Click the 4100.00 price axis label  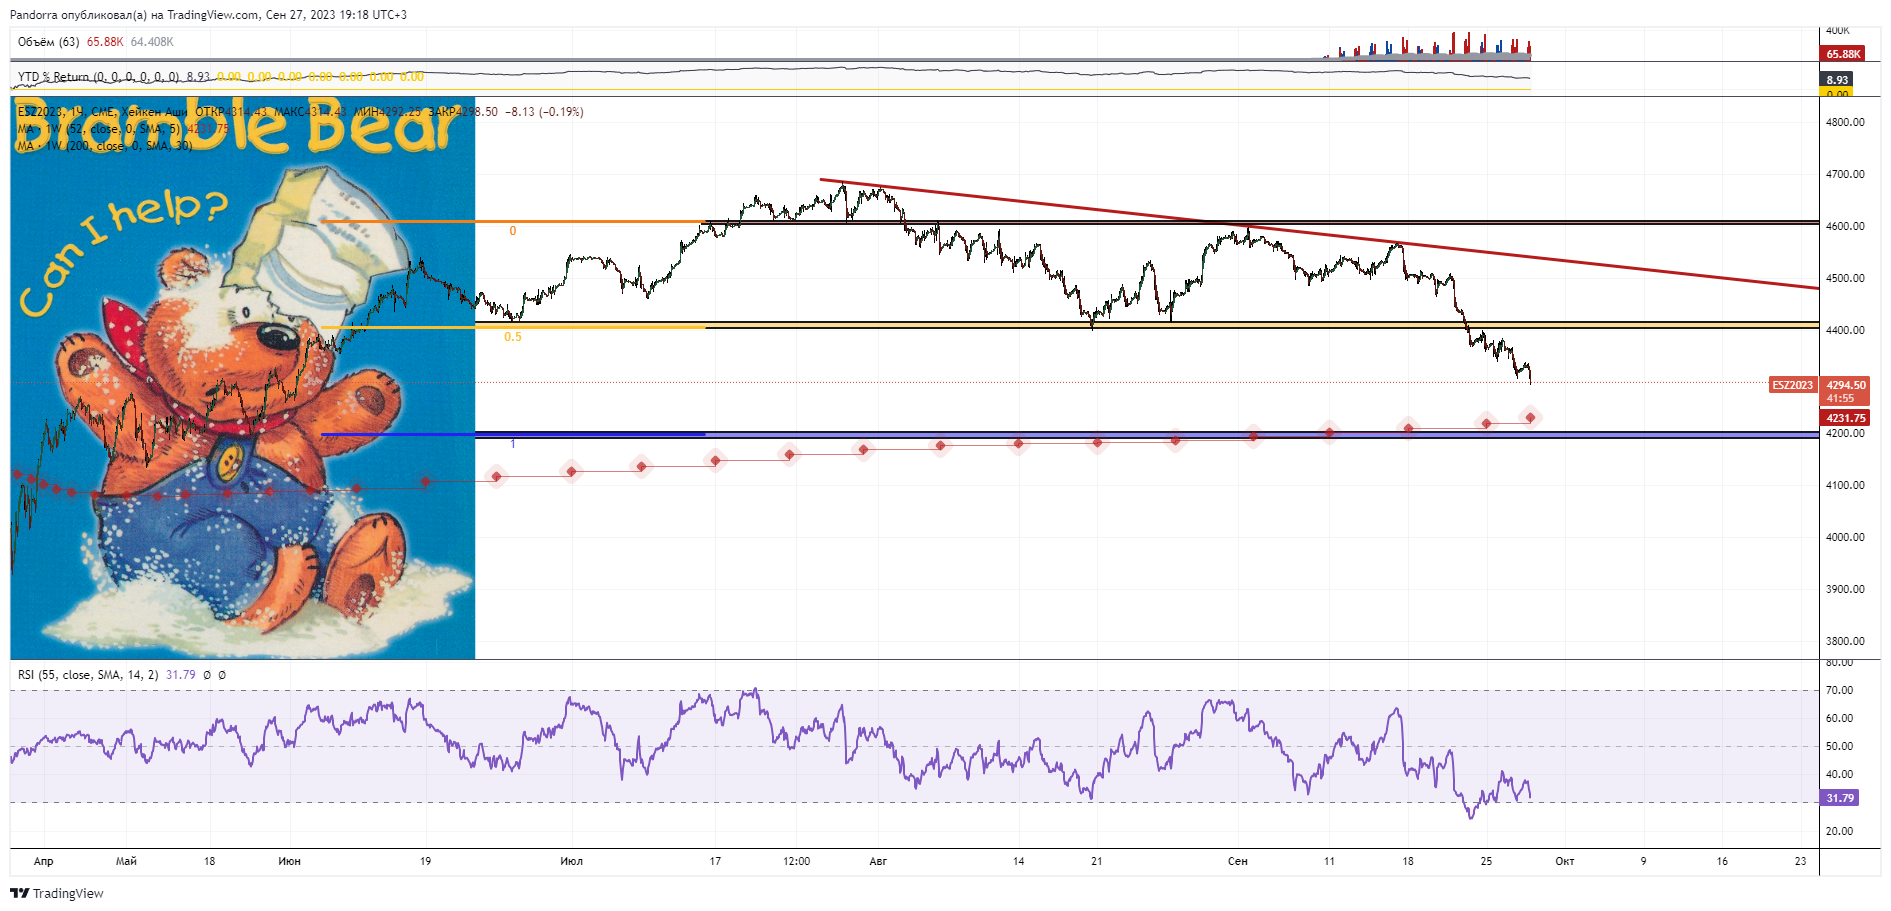pos(1845,485)
